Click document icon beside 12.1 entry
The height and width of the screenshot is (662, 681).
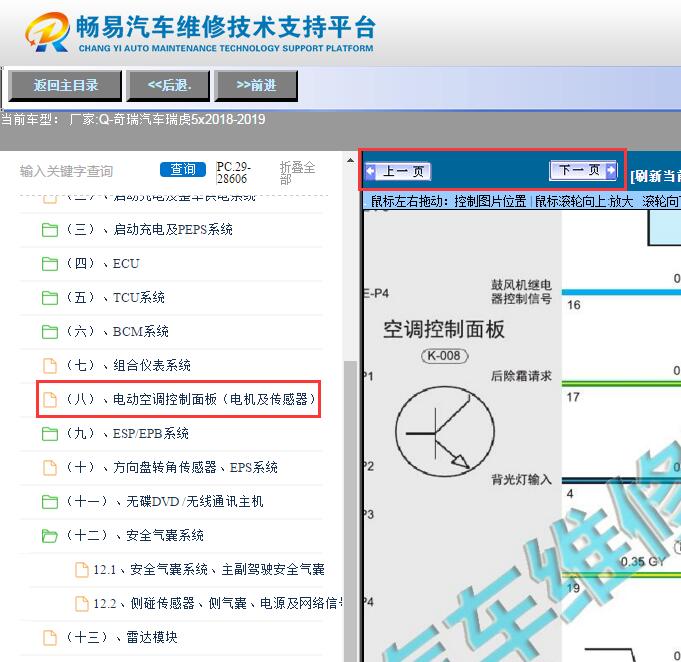pos(82,569)
